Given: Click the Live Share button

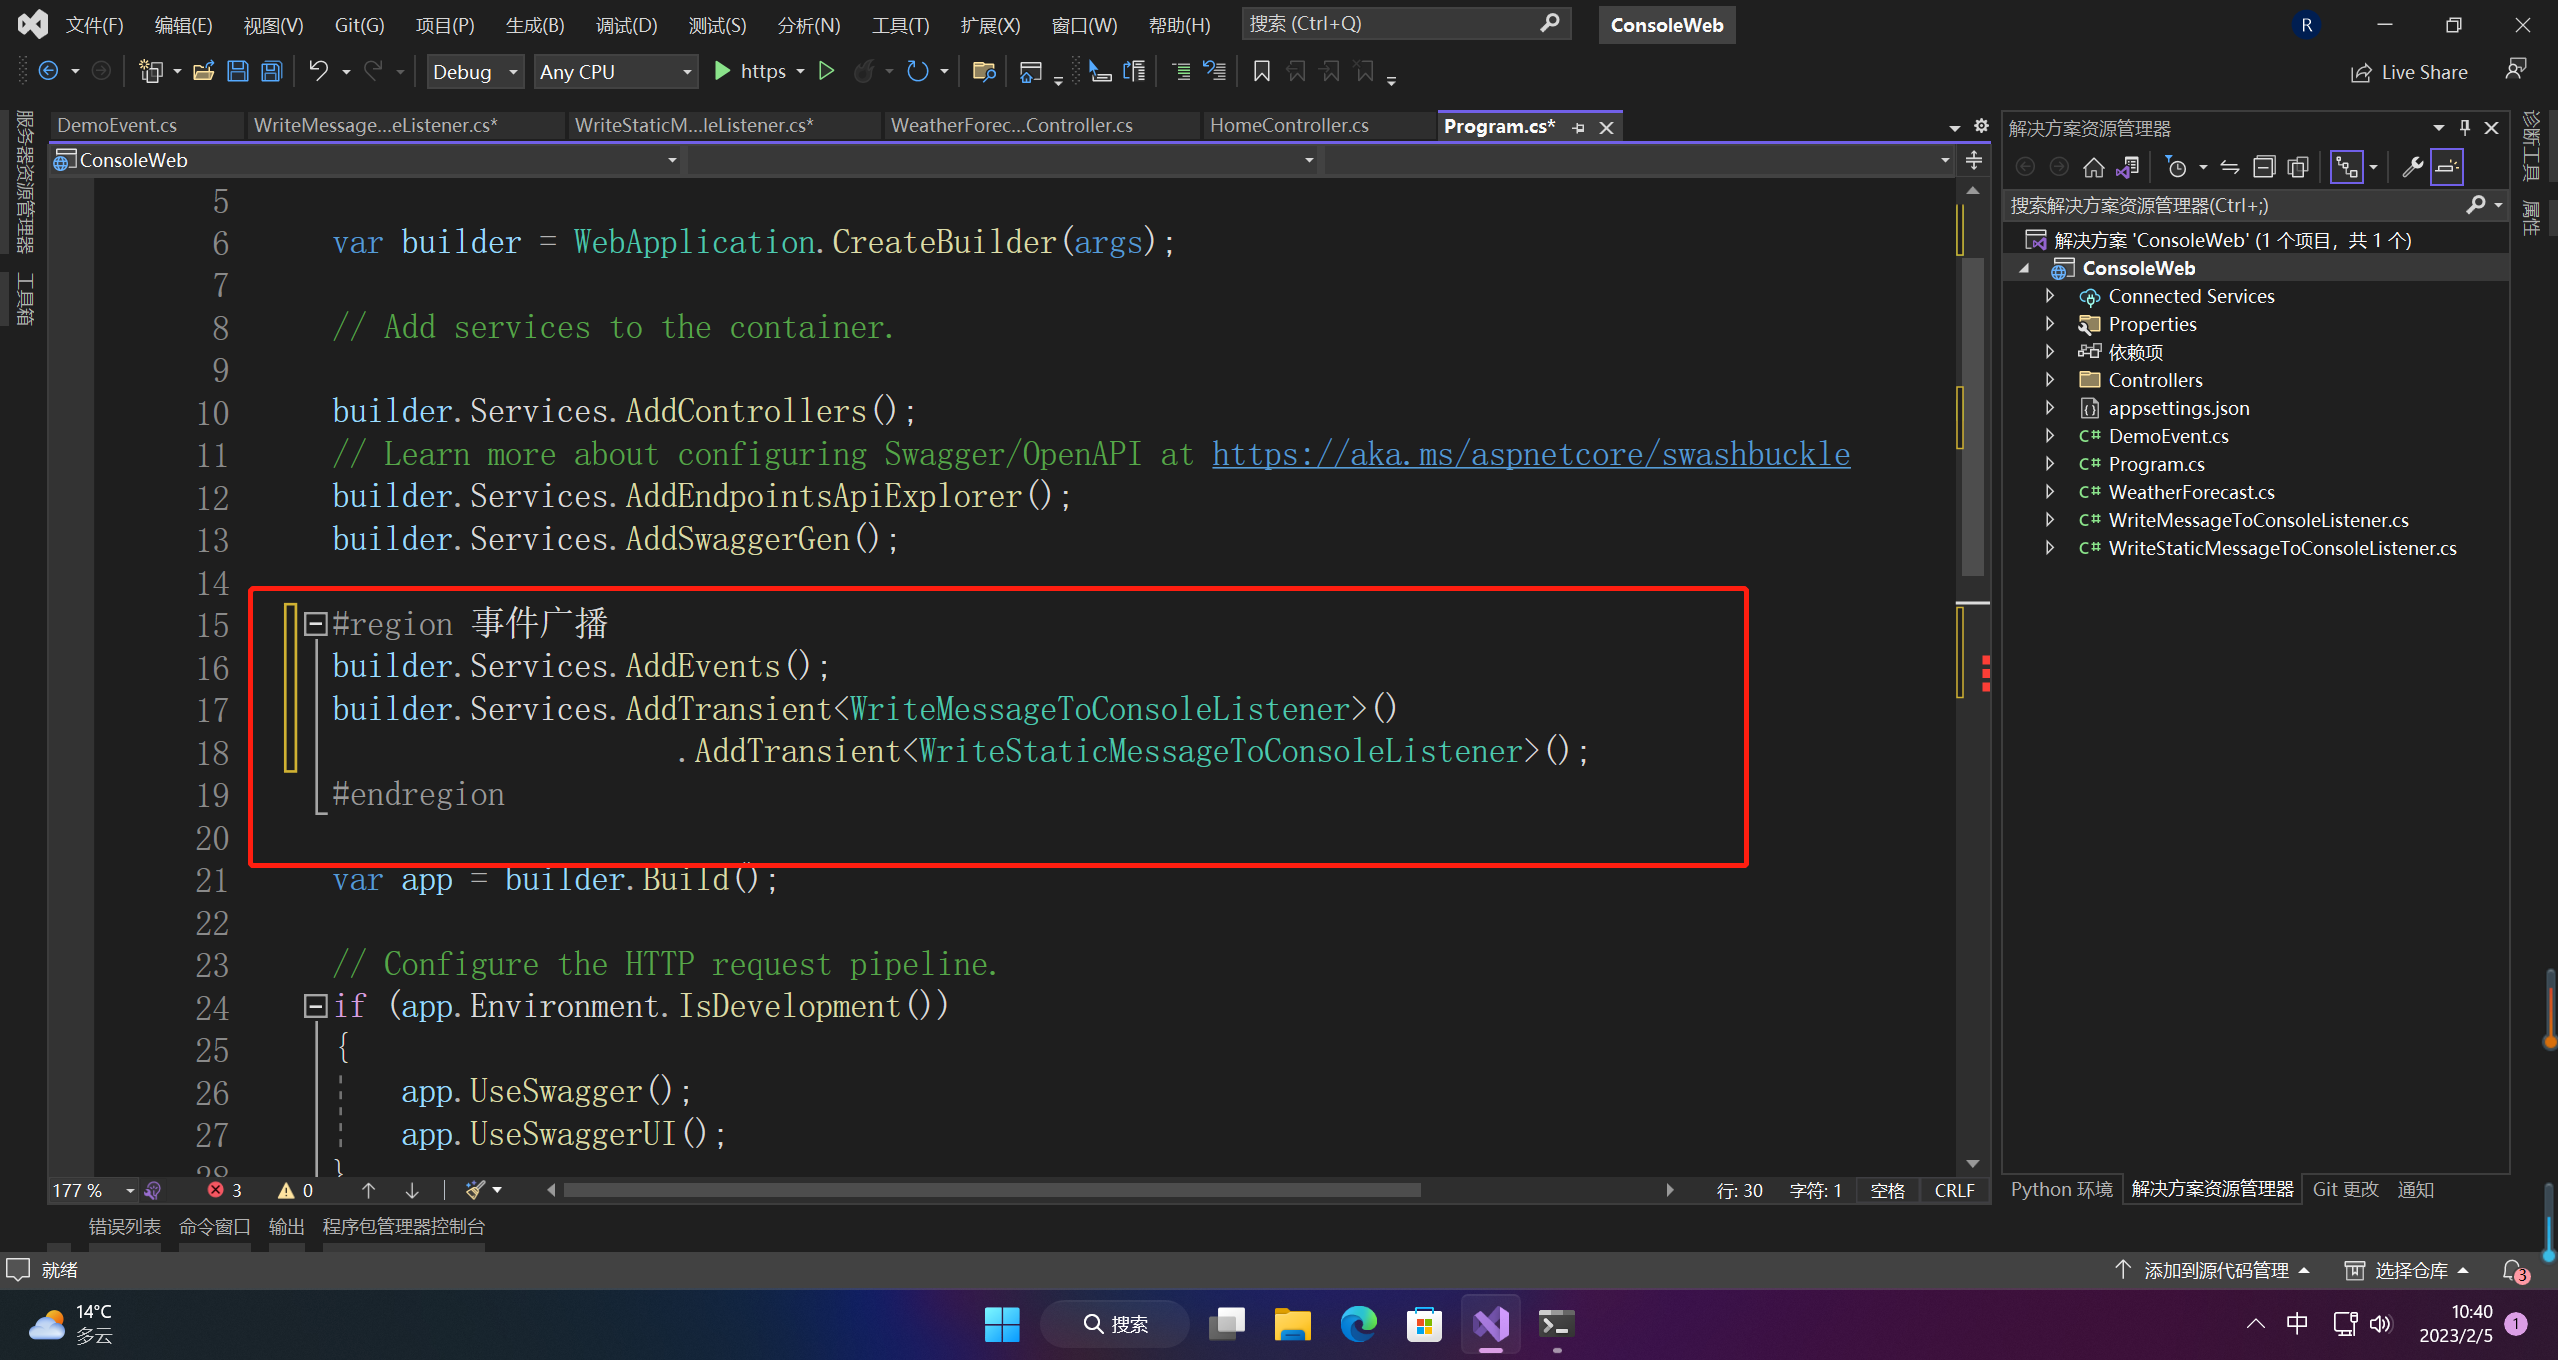Looking at the screenshot, I should (2408, 72).
